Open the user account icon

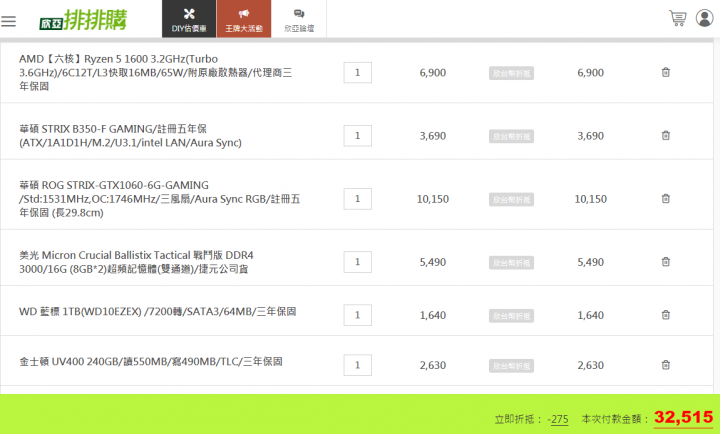point(704,18)
